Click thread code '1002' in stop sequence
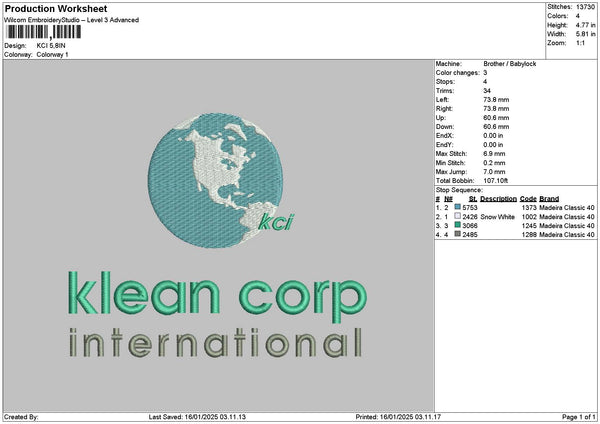Viewport: 600px width, 424px height. coord(529,217)
